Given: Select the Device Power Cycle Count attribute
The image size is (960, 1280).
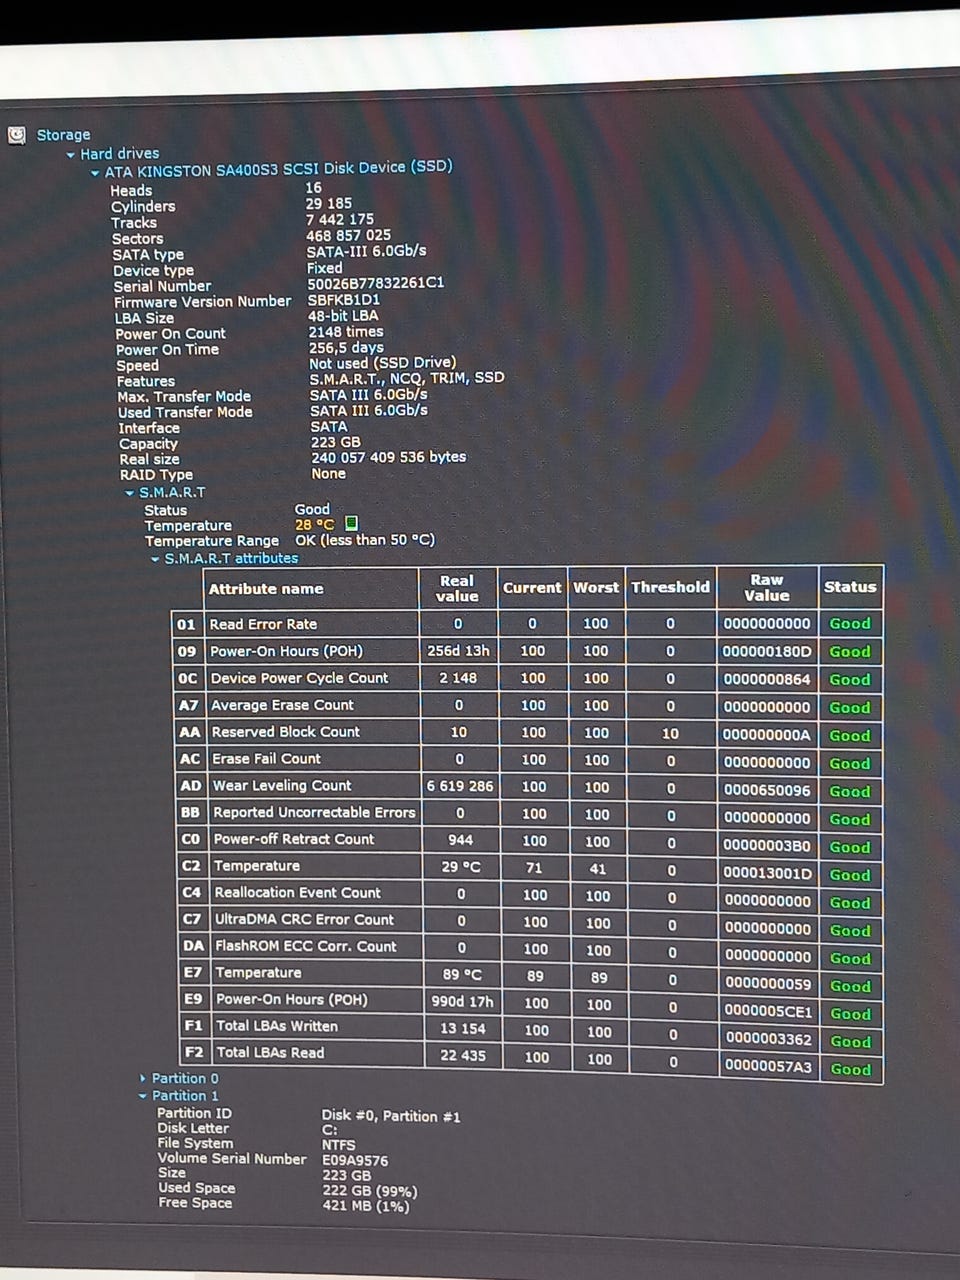Looking at the screenshot, I should click(x=299, y=678).
